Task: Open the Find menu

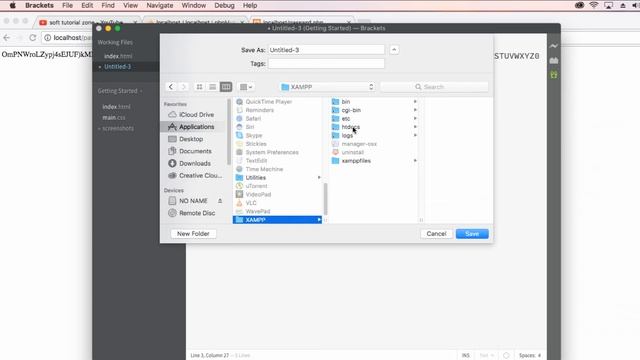Action: pyautogui.click(x=108, y=5)
